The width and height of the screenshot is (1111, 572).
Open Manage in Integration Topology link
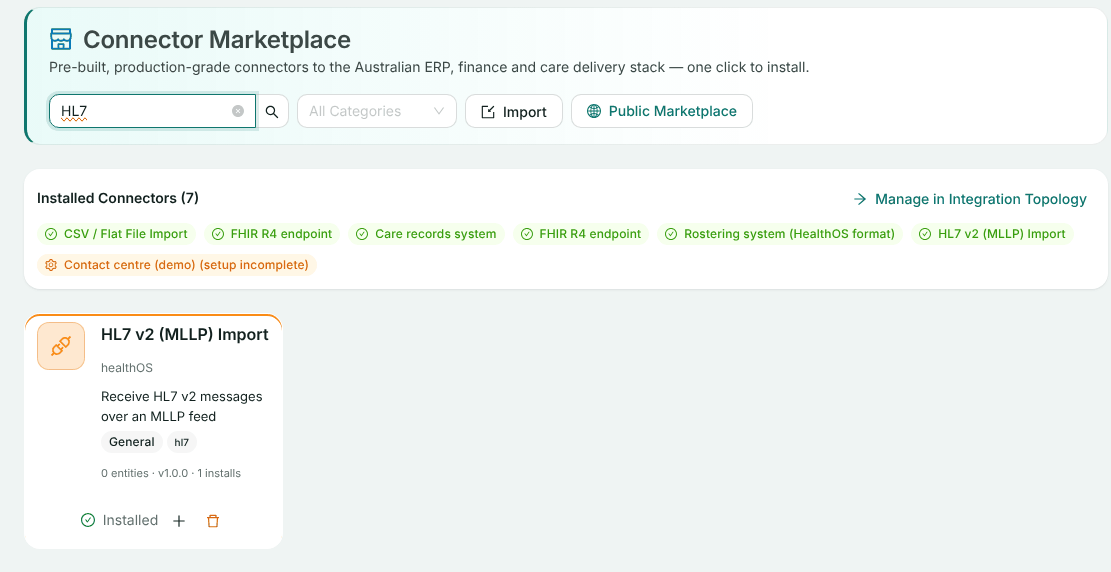pos(970,199)
